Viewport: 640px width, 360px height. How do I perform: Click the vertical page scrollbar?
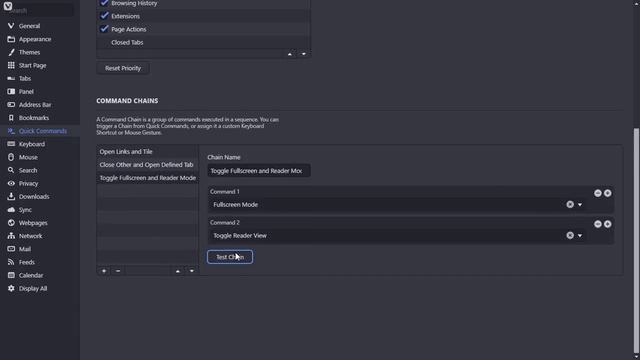point(636,241)
